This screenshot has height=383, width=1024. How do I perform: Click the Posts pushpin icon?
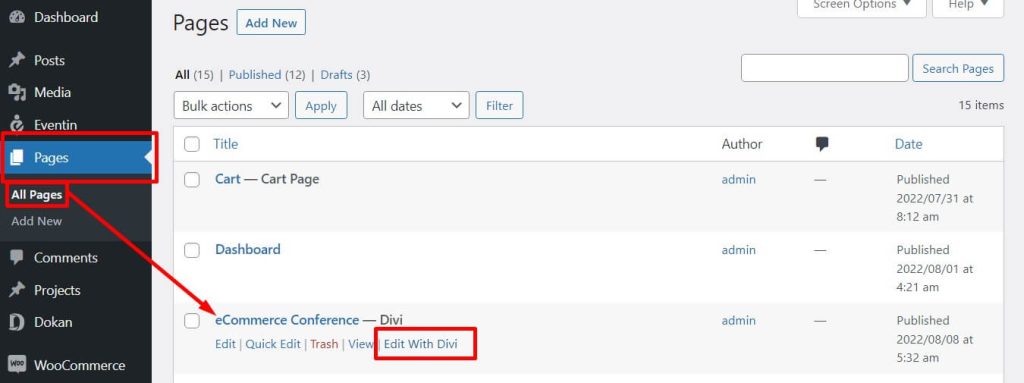pyautogui.click(x=17, y=60)
